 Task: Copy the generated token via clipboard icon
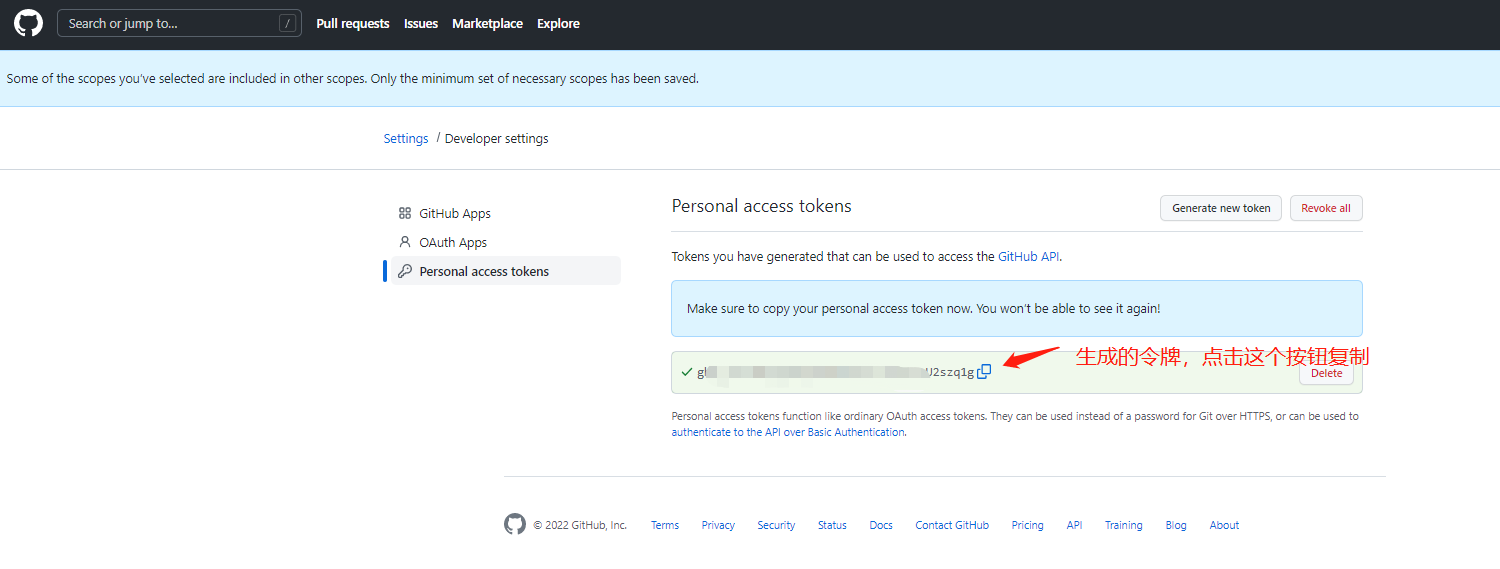pyautogui.click(x=984, y=372)
